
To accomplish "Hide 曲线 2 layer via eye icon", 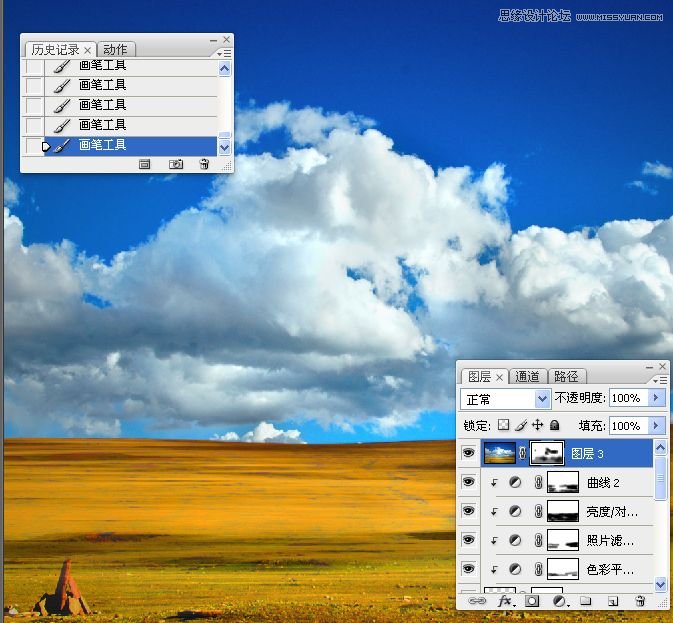I will coord(468,482).
